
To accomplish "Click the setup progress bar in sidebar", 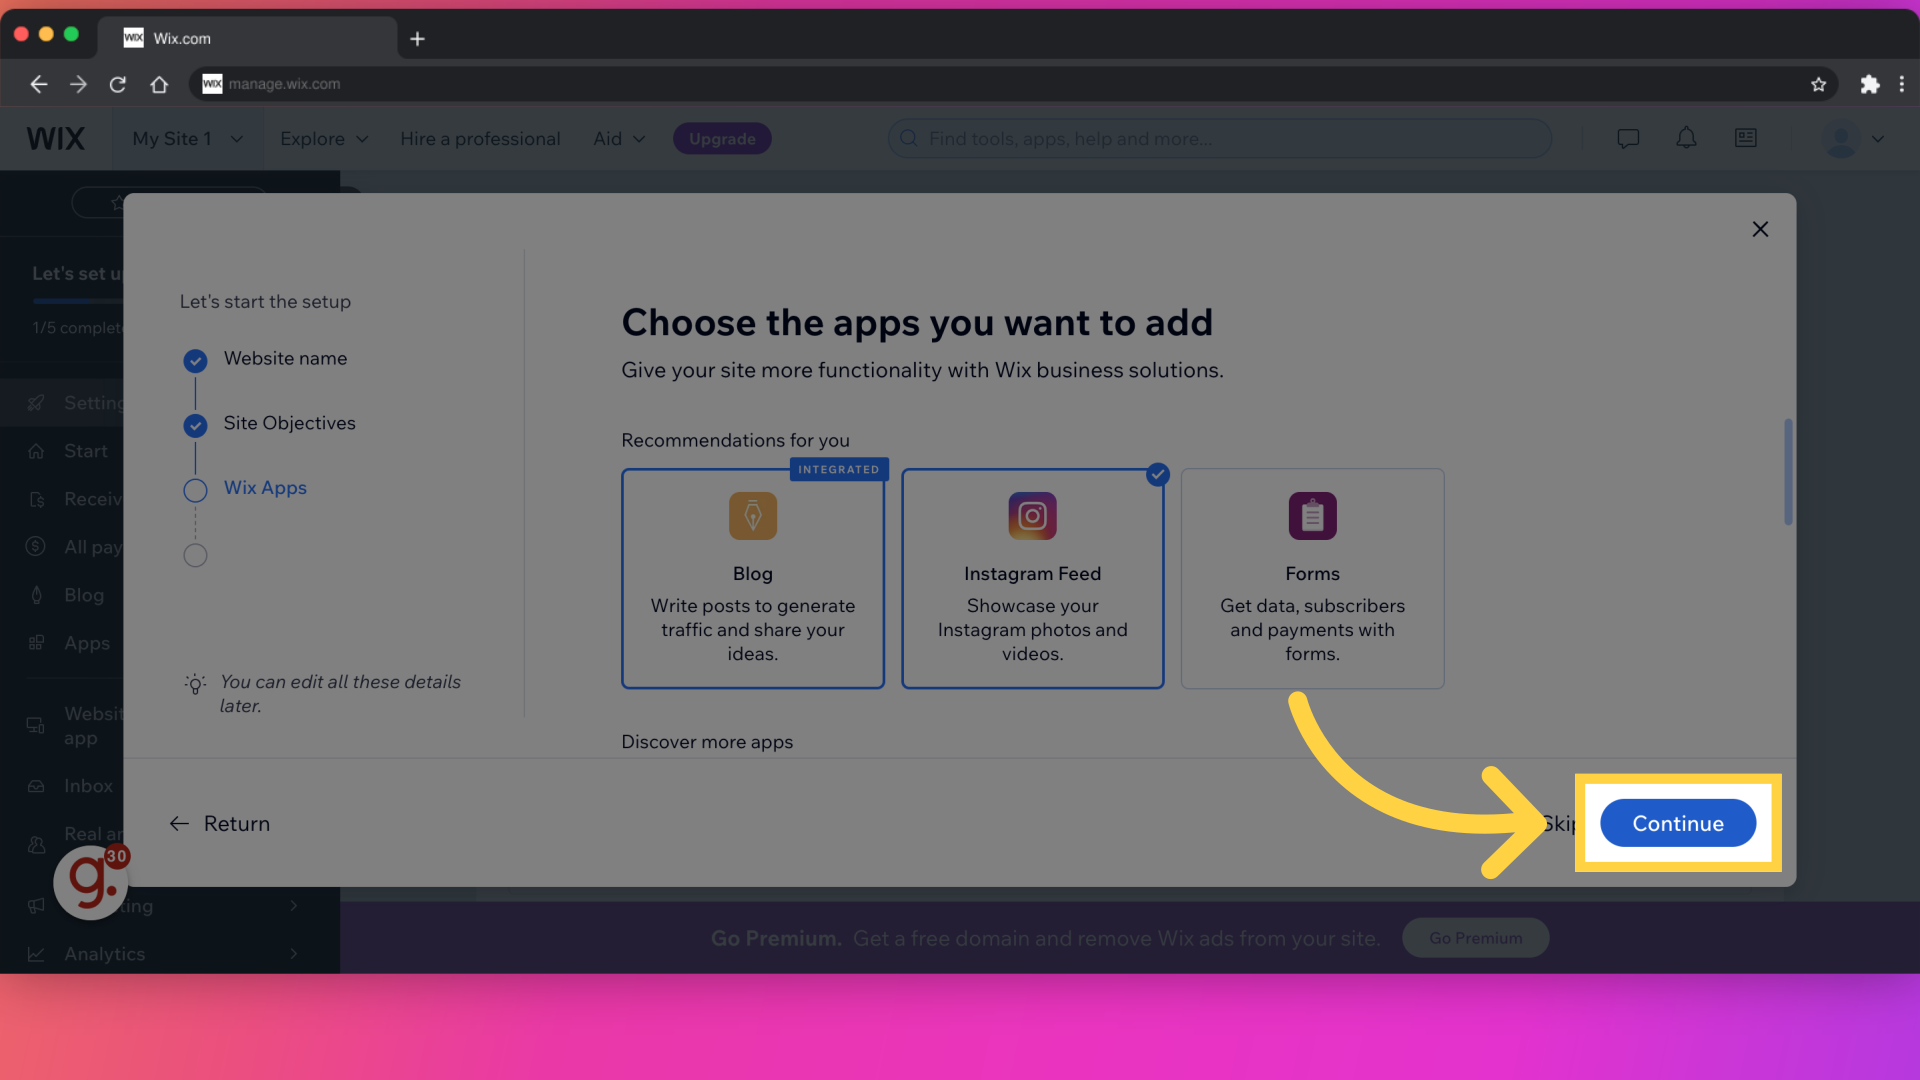I will (x=77, y=300).
